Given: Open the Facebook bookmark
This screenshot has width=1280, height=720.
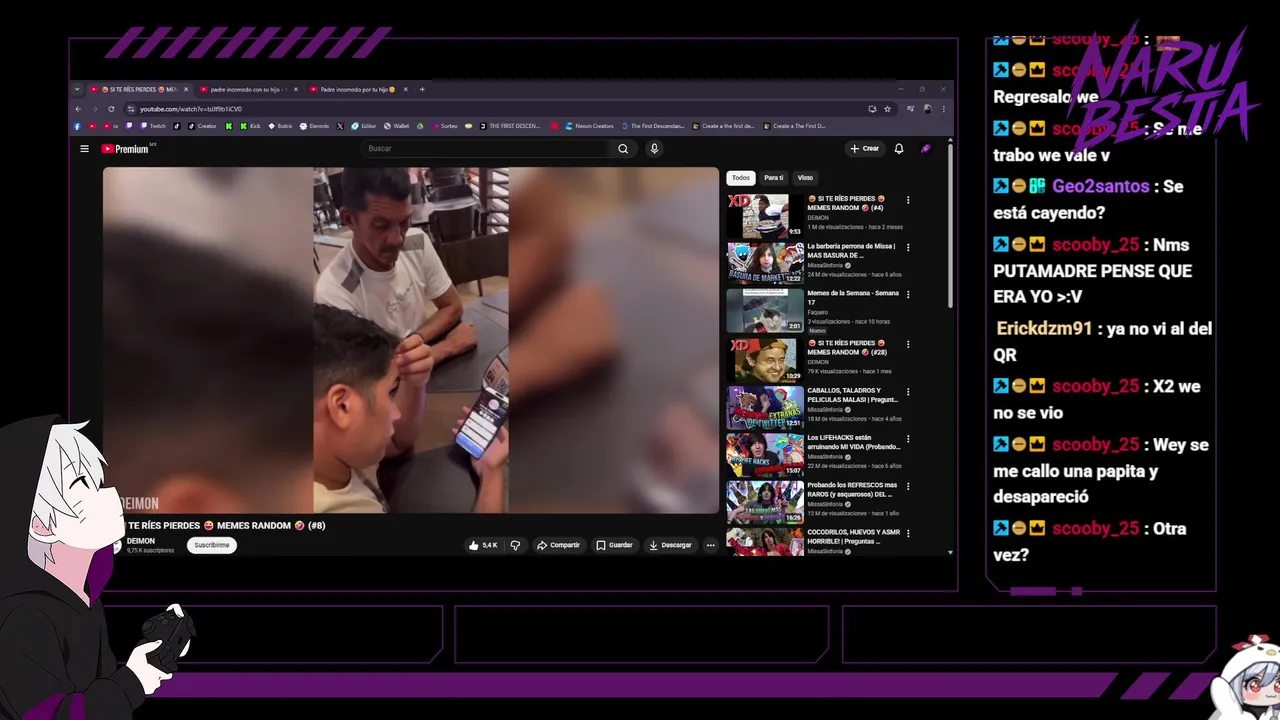Looking at the screenshot, I should coord(77,126).
